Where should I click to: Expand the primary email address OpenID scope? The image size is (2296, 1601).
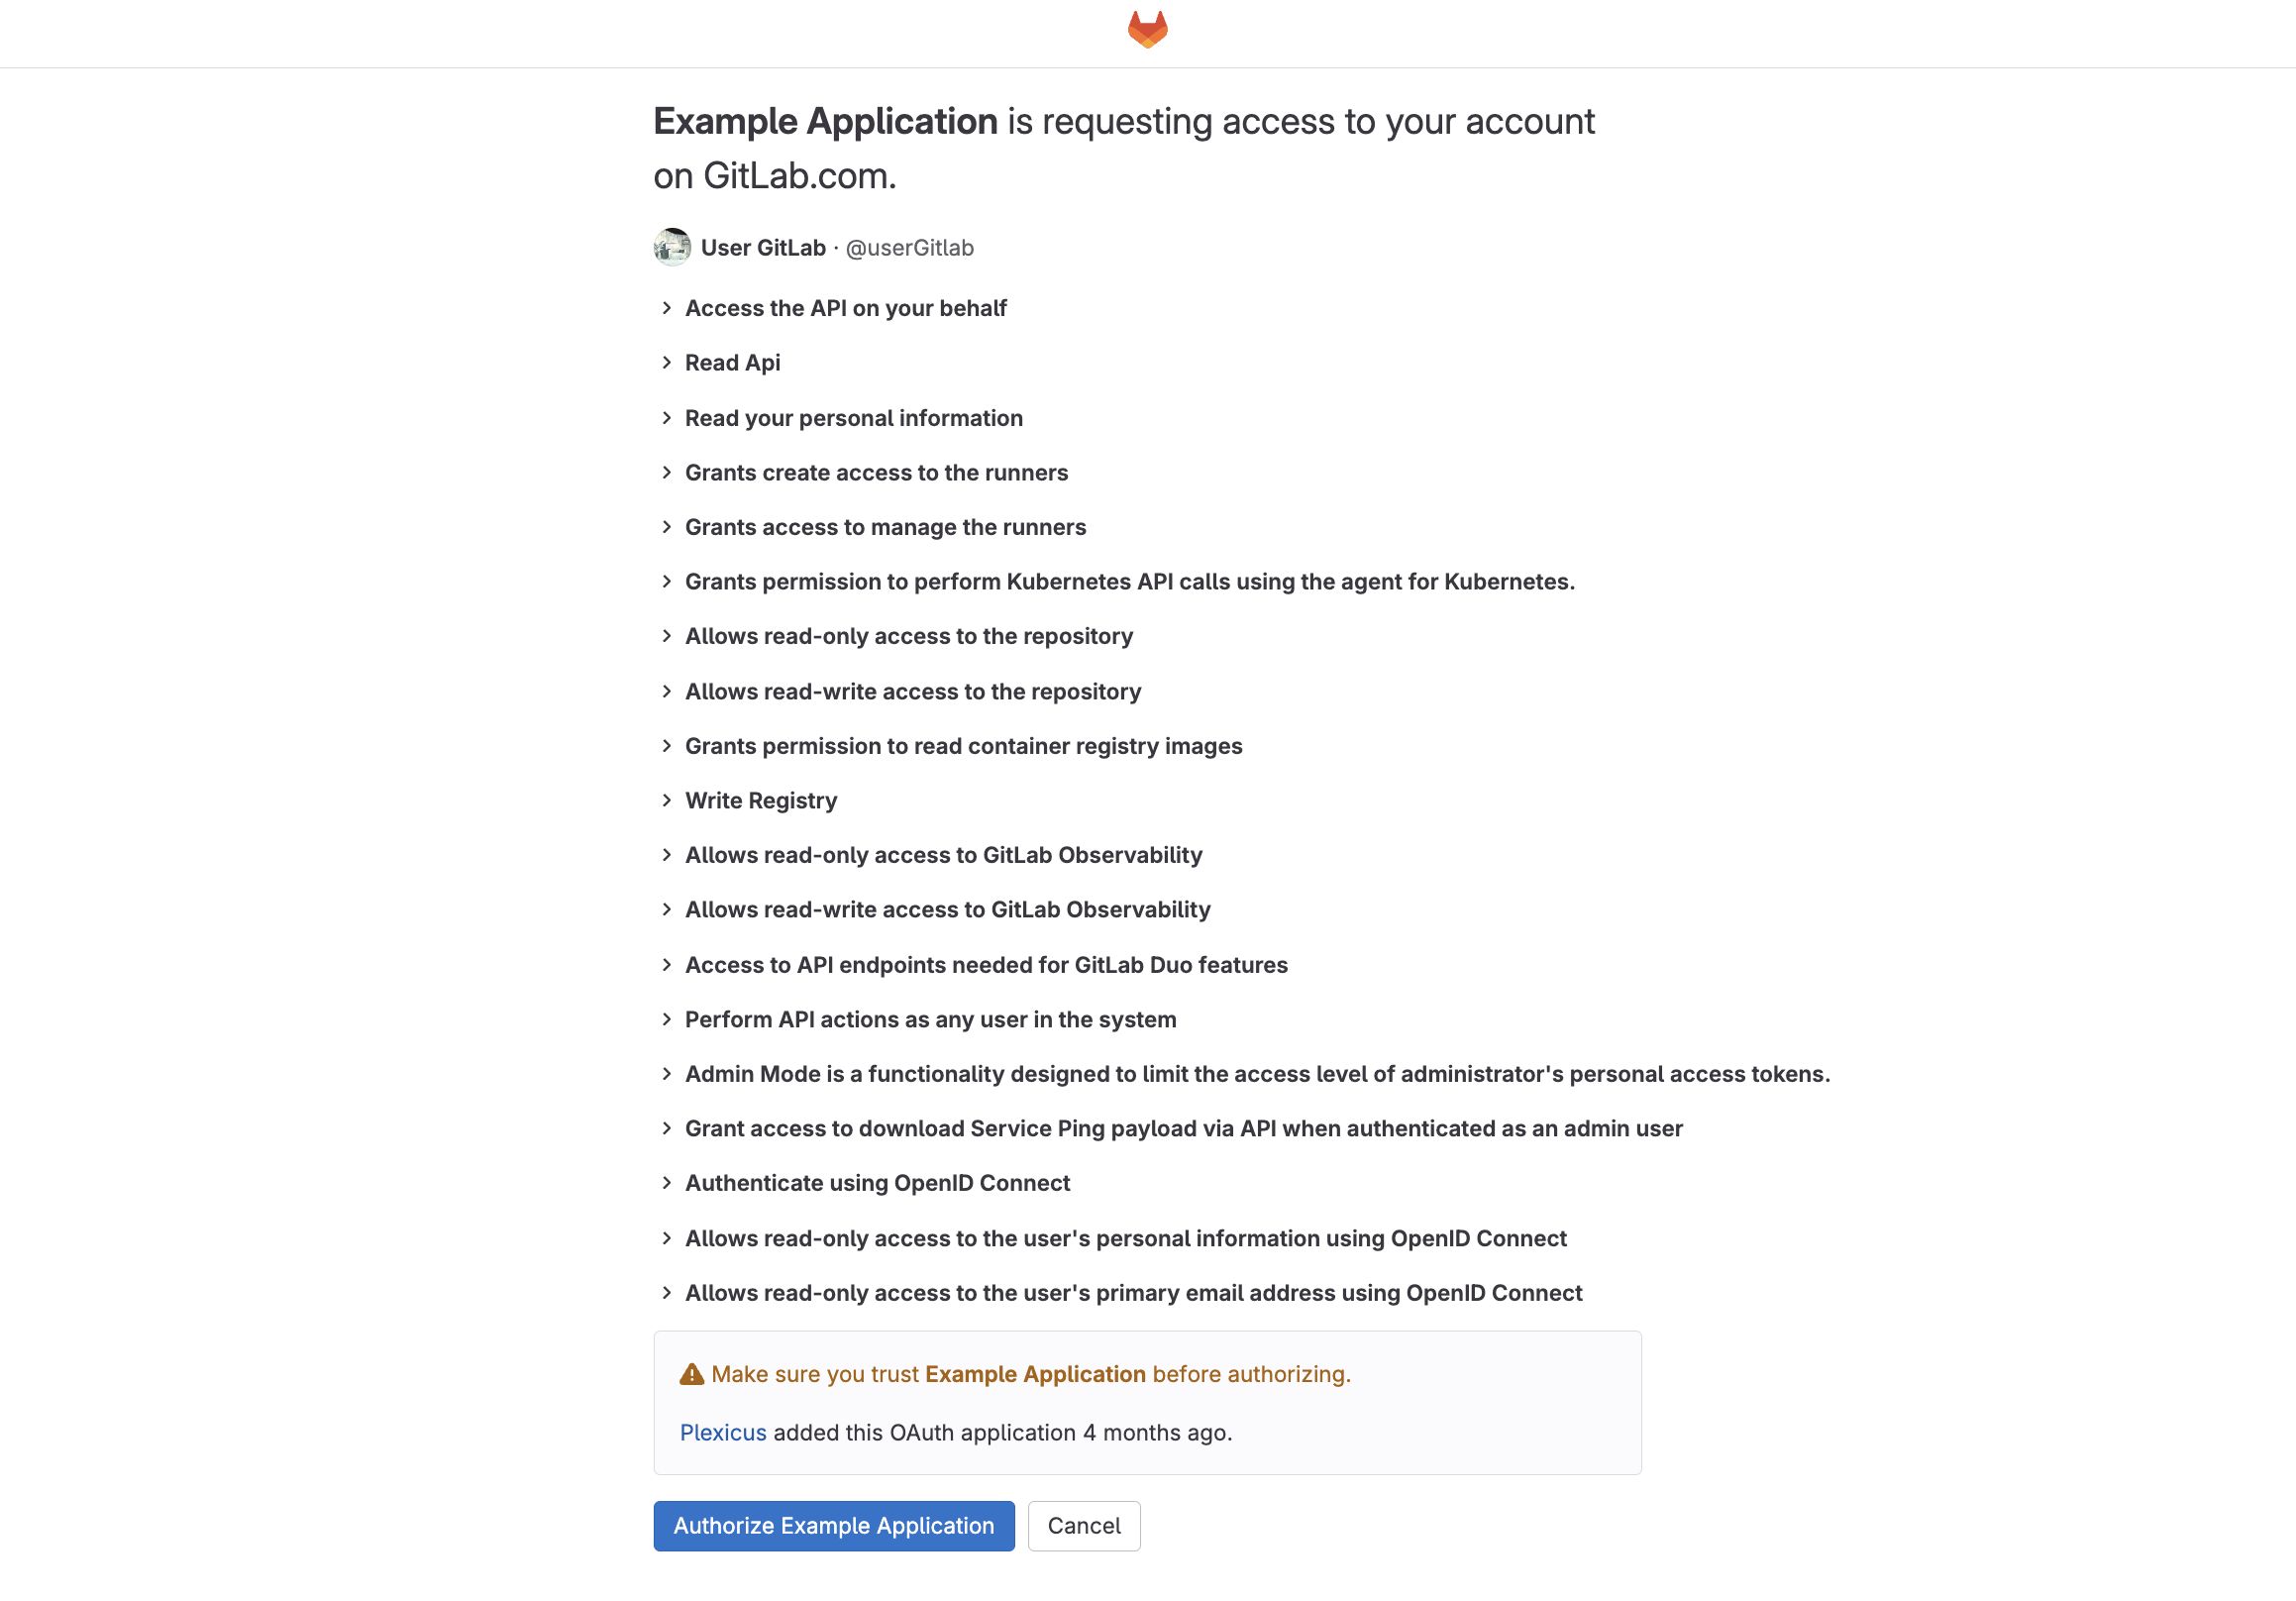[668, 1292]
